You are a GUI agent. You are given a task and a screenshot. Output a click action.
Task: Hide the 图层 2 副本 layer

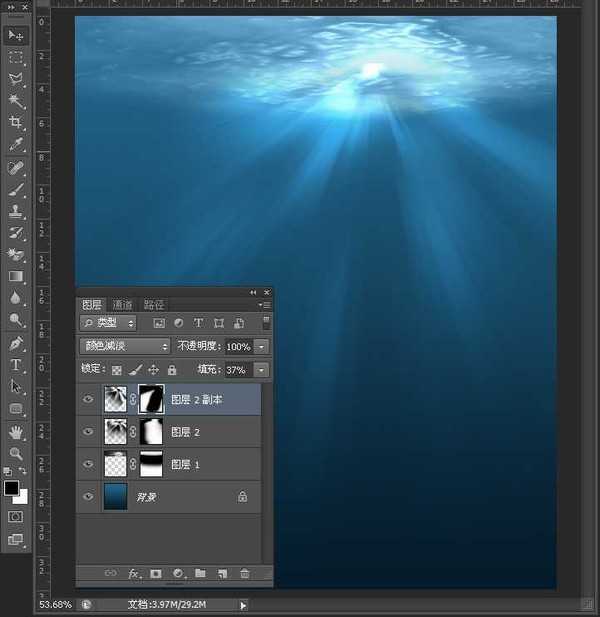89,400
